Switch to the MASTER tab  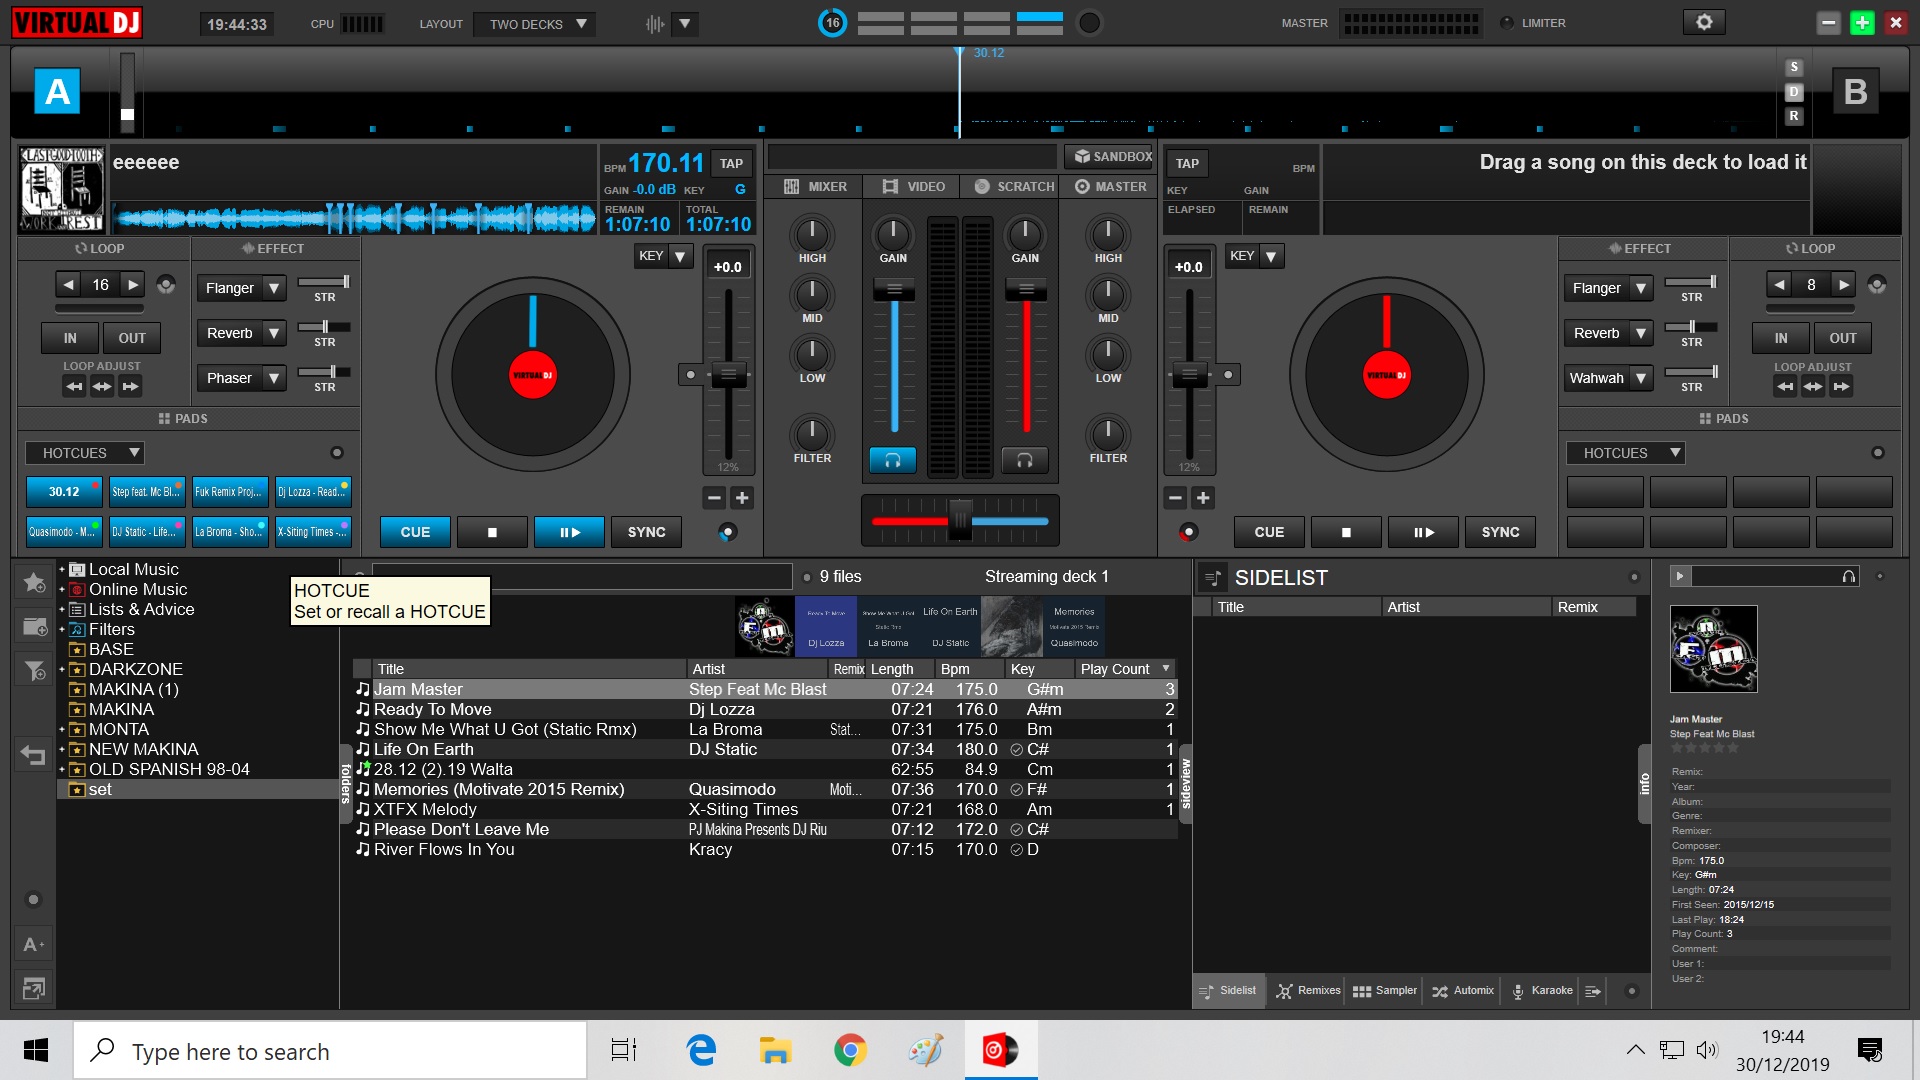pyautogui.click(x=1110, y=187)
